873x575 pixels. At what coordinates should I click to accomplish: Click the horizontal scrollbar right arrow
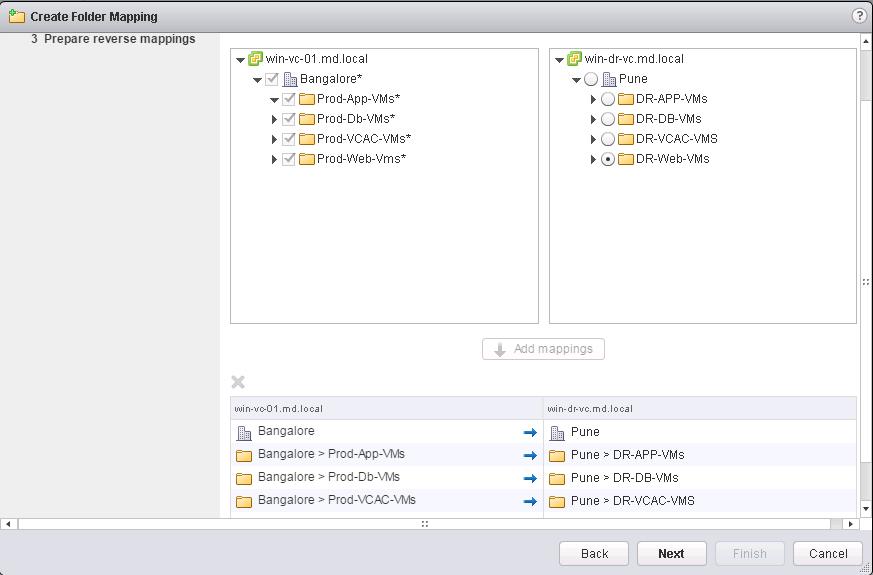(x=850, y=524)
